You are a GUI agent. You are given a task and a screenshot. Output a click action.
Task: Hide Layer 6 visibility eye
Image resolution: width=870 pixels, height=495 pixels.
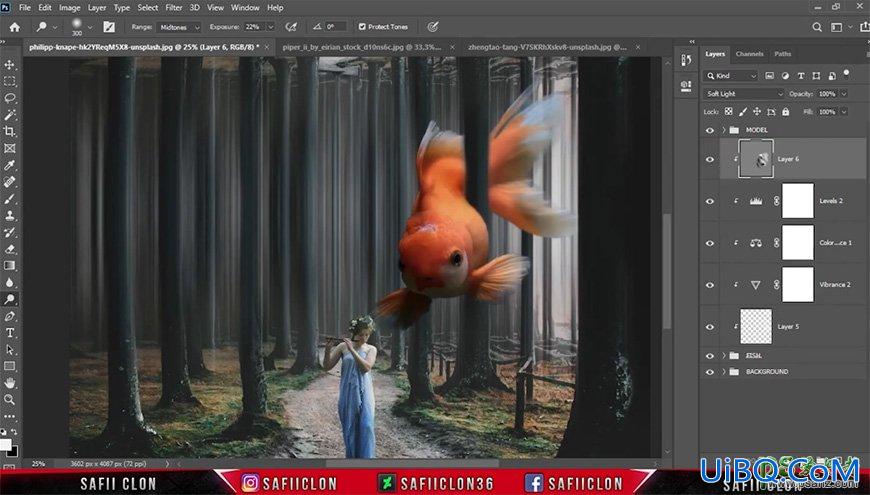(x=710, y=159)
